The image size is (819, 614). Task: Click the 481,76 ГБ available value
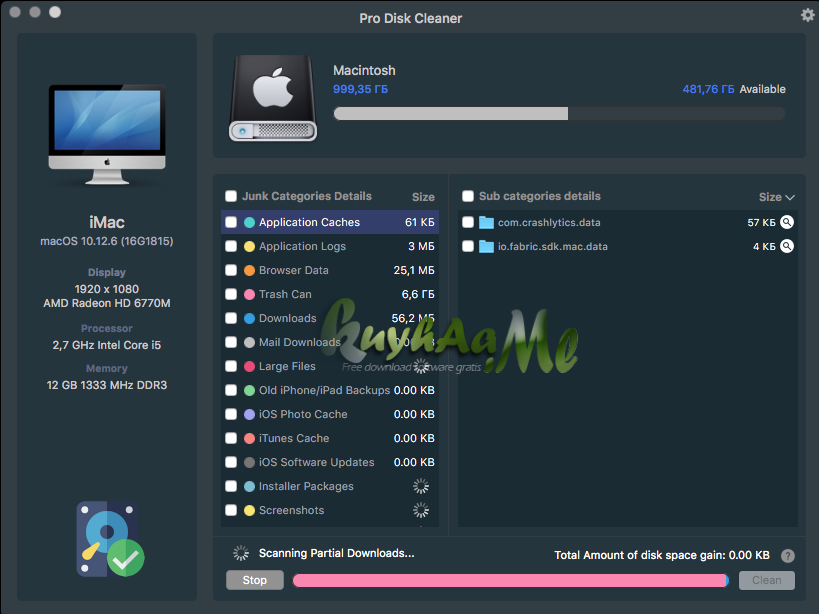point(708,89)
